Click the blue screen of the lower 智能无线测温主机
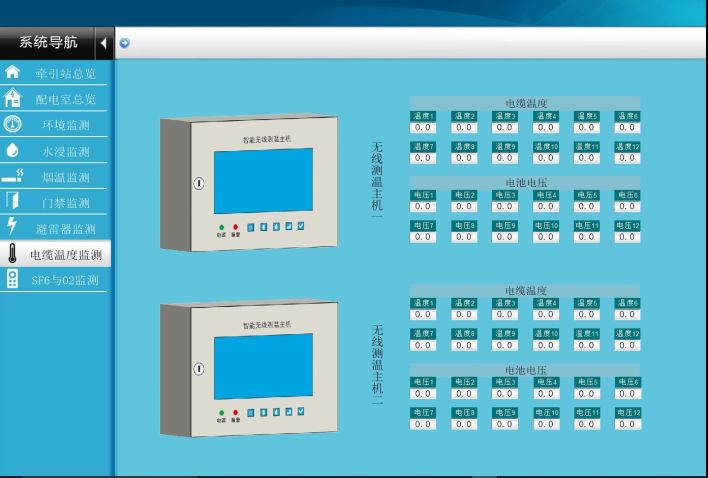Image resolution: width=708 pixels, height=478 pixels. [x=263, y=367]
